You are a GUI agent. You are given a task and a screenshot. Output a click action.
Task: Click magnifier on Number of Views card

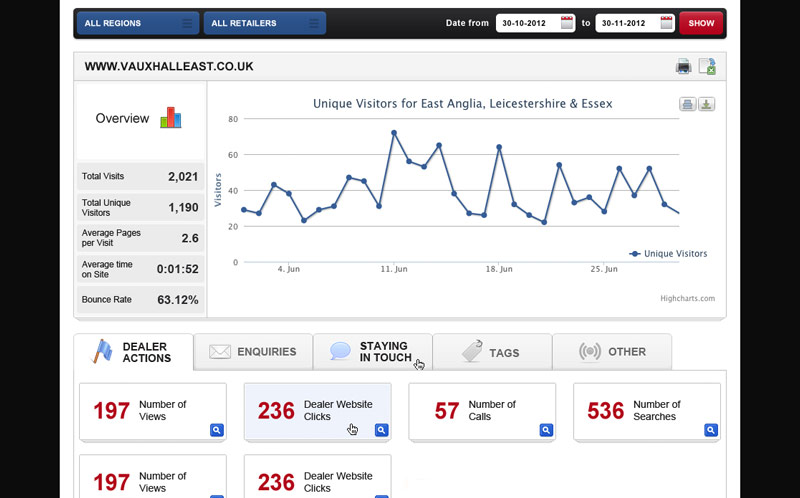[x=216, y=430]
